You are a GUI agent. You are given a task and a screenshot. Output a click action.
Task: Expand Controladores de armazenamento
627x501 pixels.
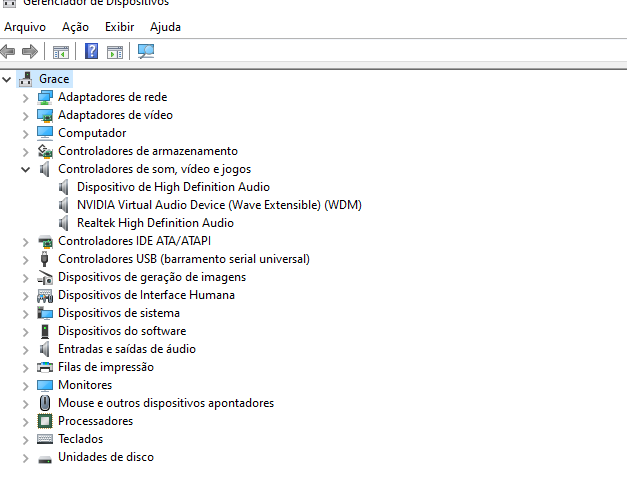(26, 152)
